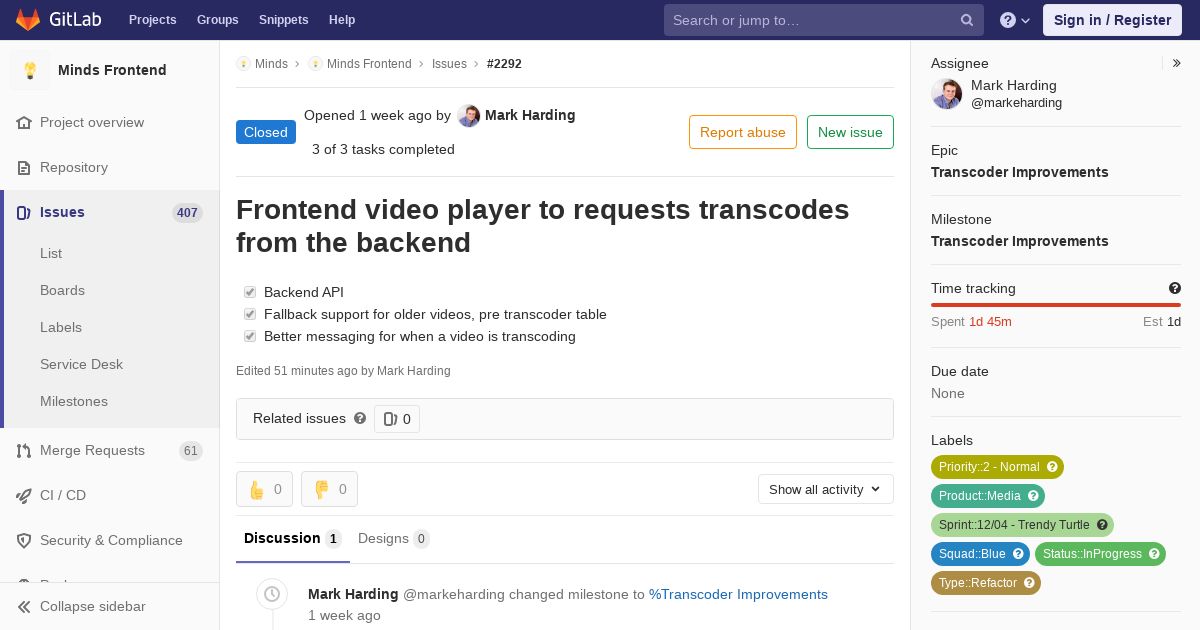1200x630 pixels.
Task: Click the Issues count badge 407
Action: (187, 213)
